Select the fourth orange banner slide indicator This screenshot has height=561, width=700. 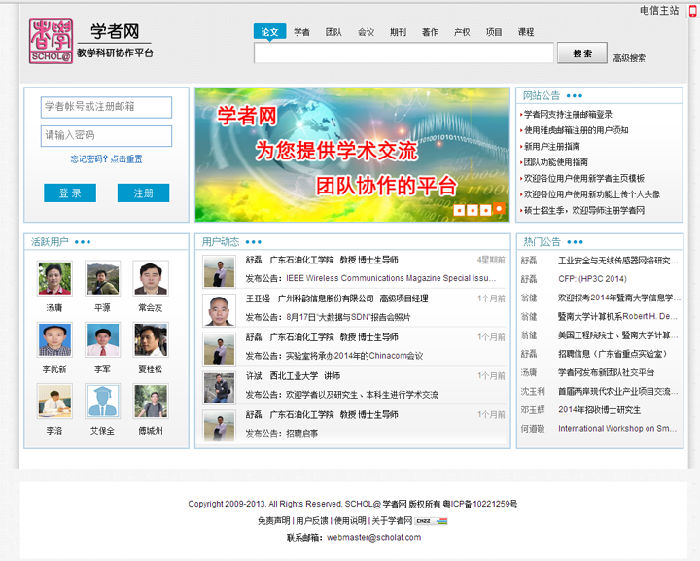[x=500, y=208]
